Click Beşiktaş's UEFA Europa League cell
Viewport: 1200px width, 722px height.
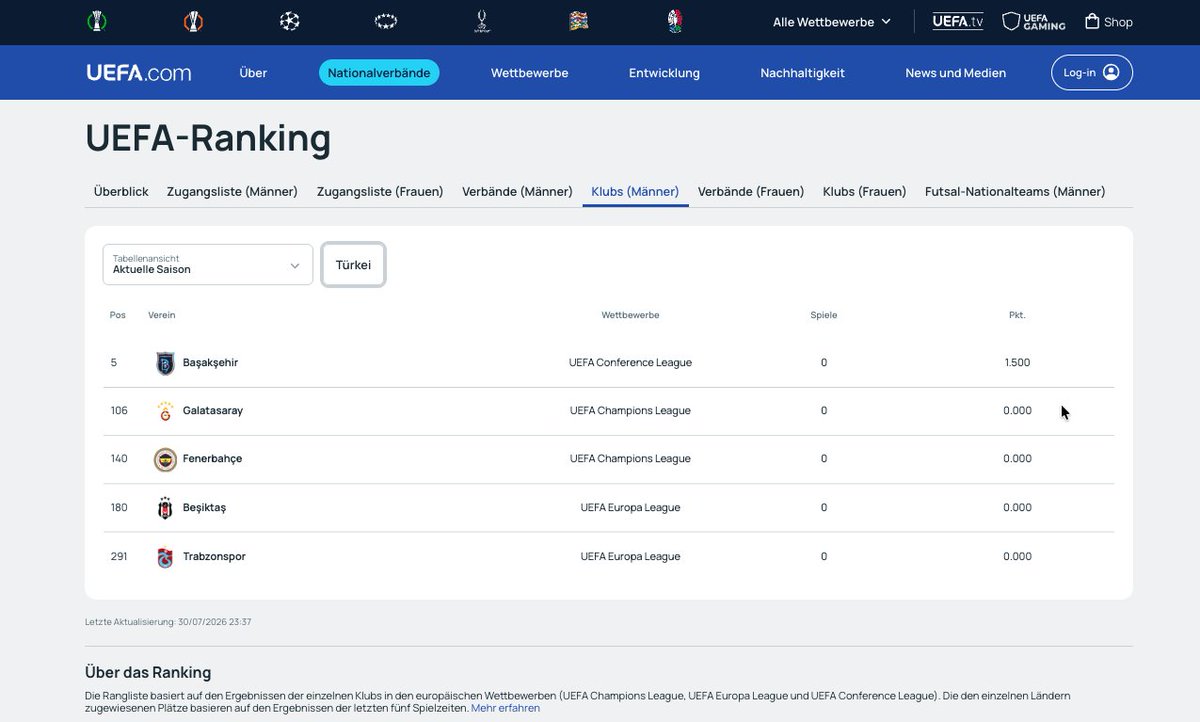pyautogui.click(x=630, y=508)
